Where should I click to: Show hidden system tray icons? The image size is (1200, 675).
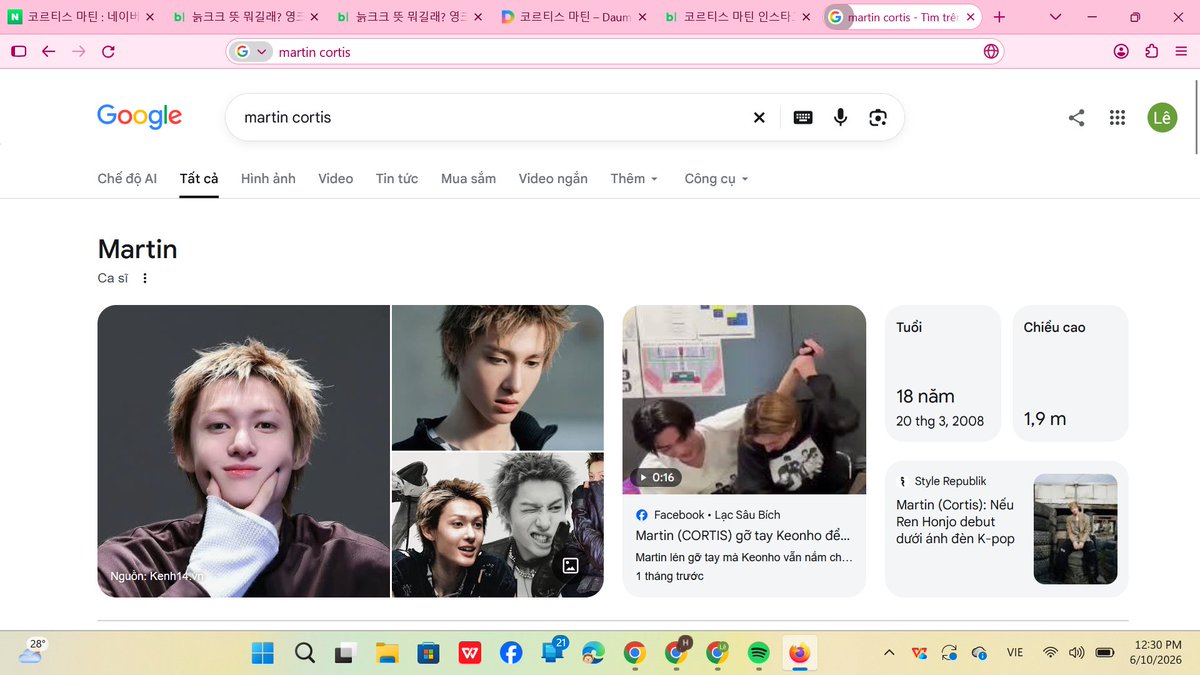click(x=889, y=654)
